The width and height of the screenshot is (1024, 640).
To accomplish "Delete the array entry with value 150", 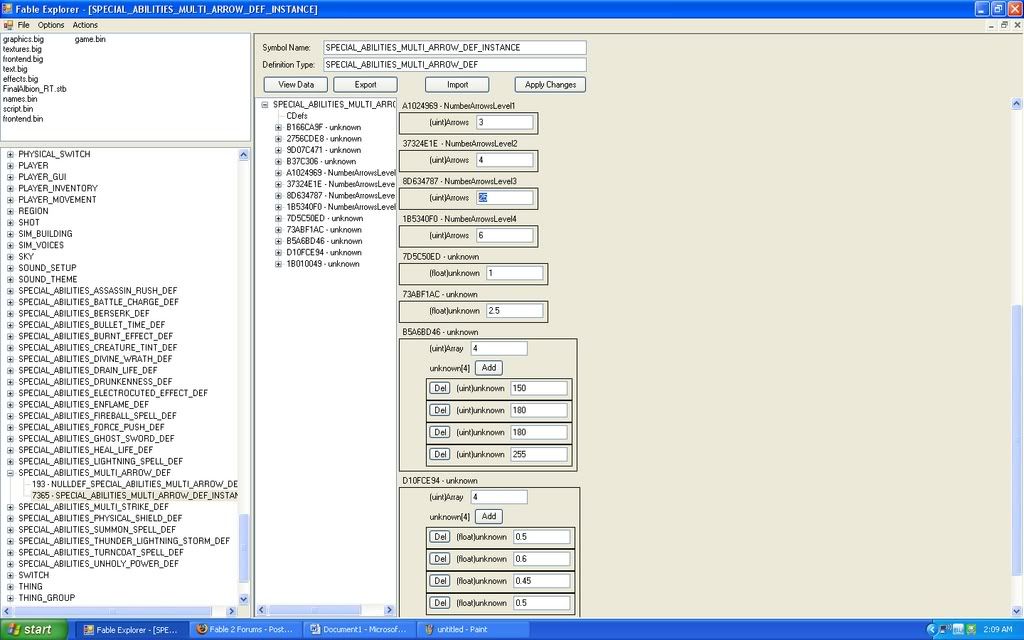I will (x=440, y=389).
